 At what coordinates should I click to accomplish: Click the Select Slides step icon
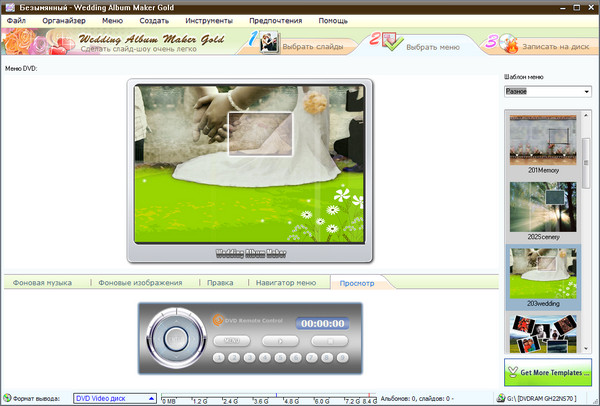click(270, 45)
